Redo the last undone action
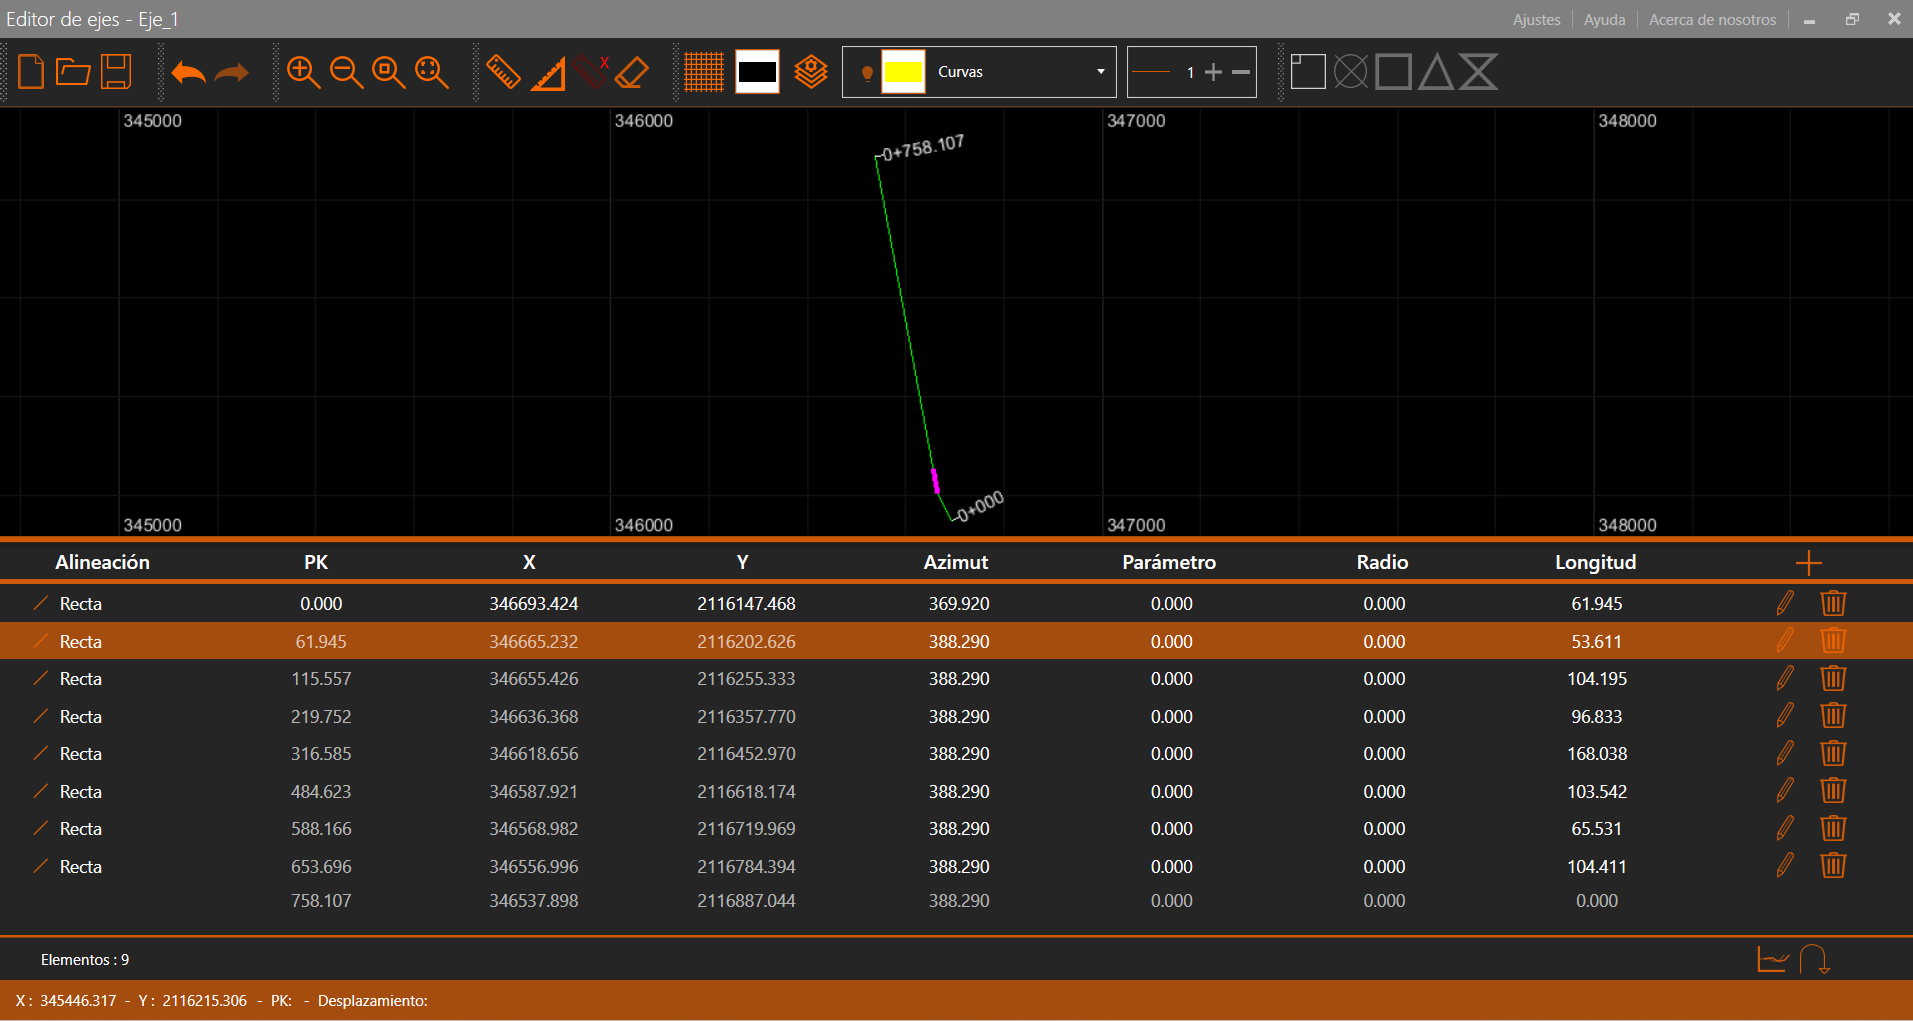The image size is (1913, 1021). point(232,72)
